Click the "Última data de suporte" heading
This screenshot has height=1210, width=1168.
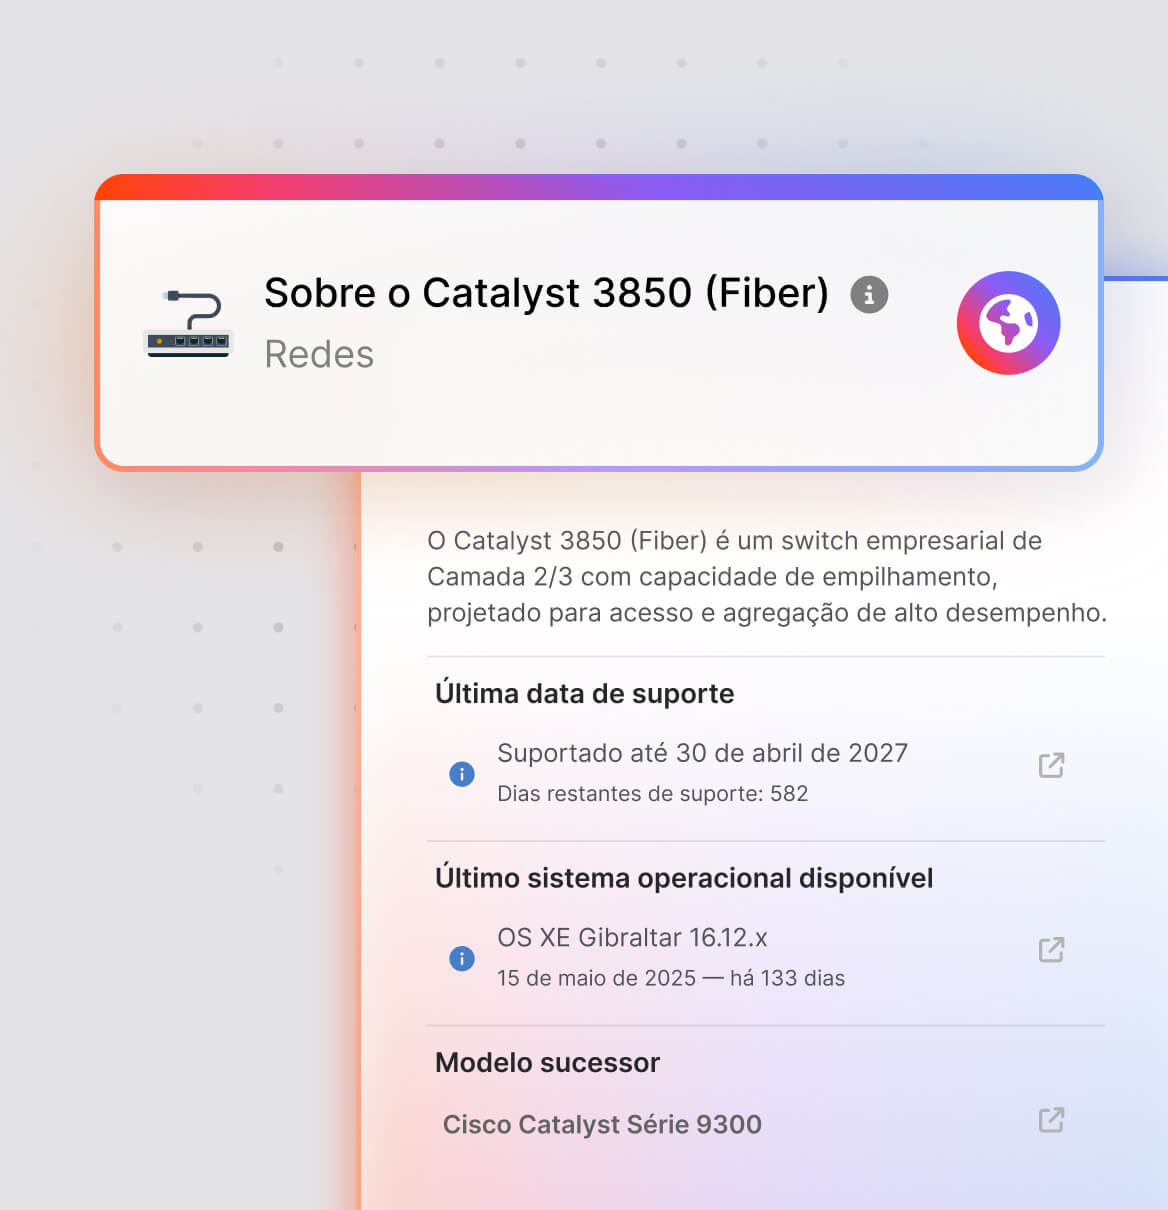click(x=584, y=693)
